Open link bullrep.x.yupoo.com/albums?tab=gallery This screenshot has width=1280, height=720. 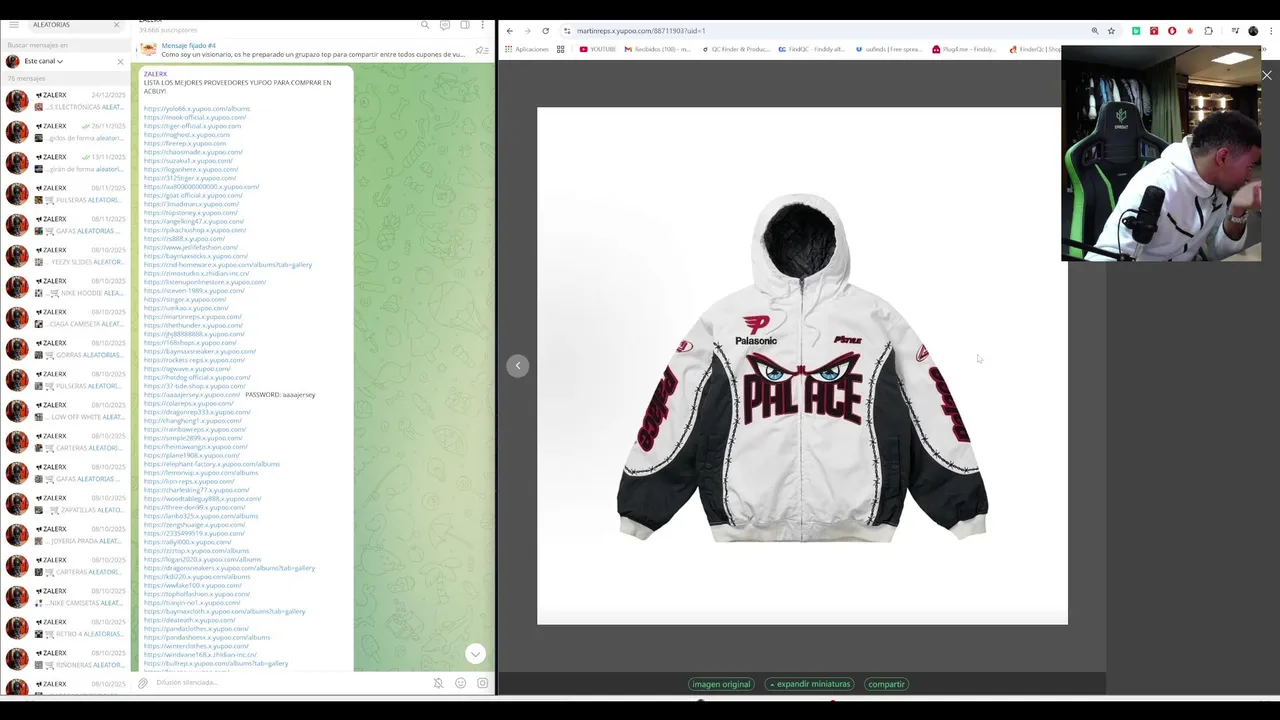point(215,663)
